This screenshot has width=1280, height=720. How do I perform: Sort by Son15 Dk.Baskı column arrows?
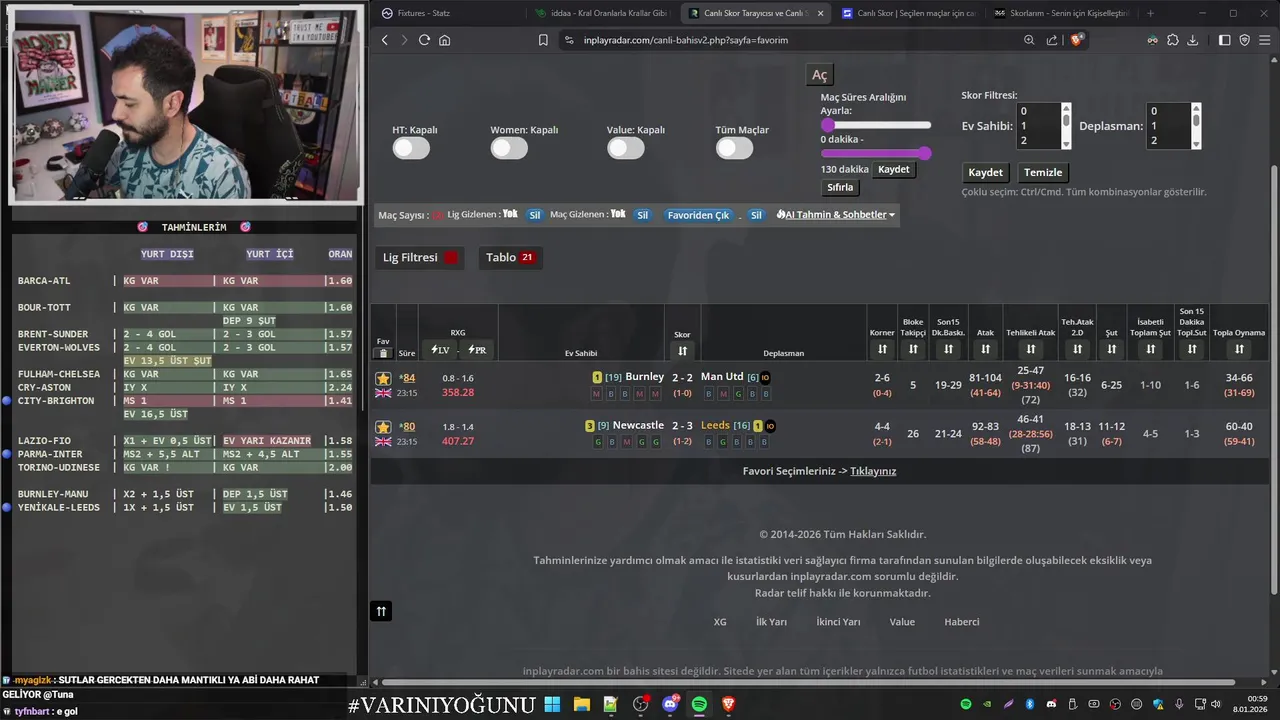pyautogui.click(x=948, y=349)
